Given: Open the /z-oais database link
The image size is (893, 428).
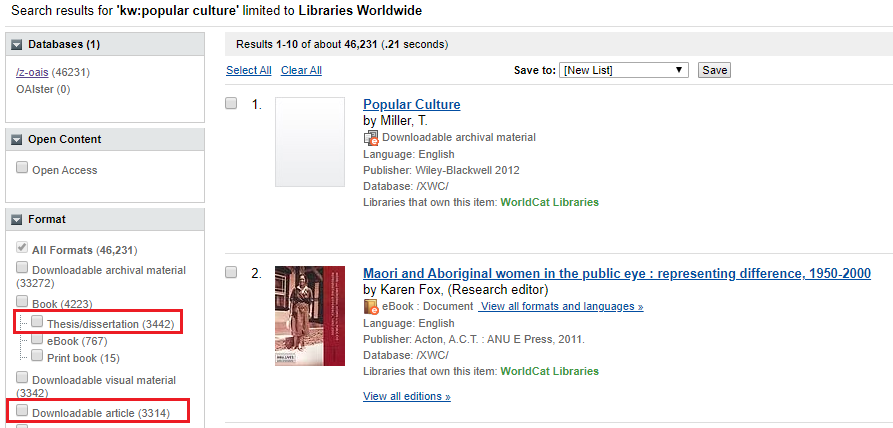Looking at the screenshot, I should point(35,73).
